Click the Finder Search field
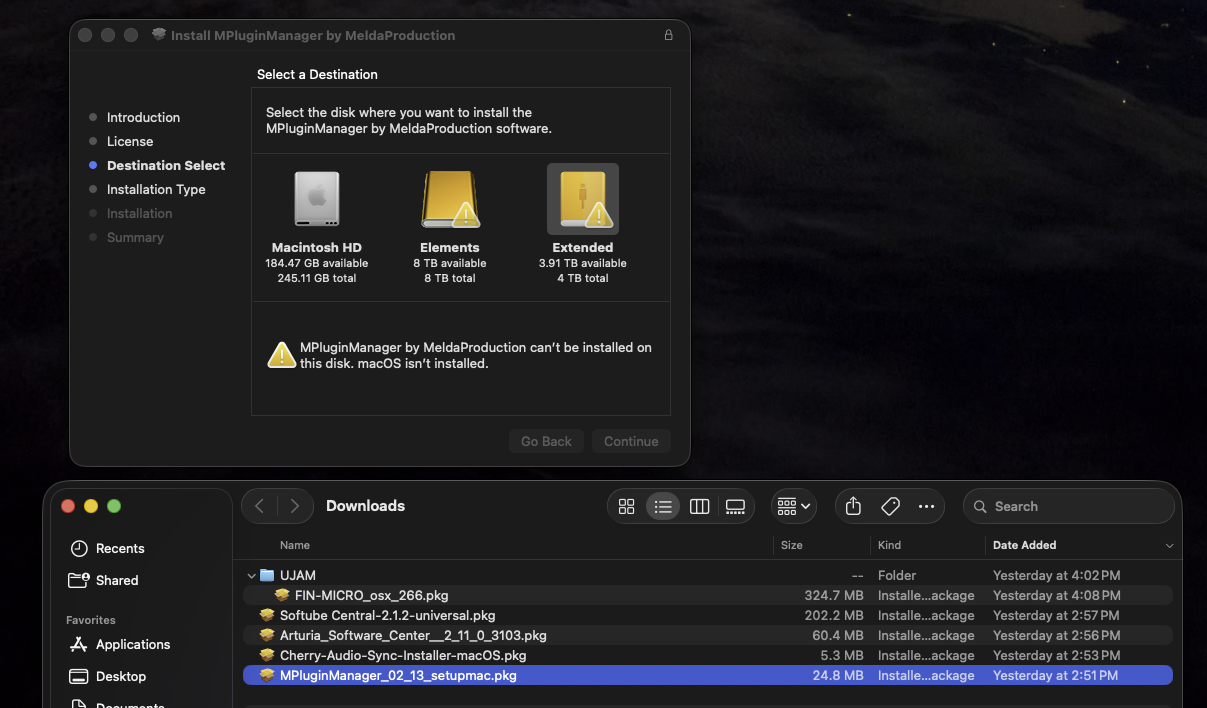Image resolution: width=1207 pixels, height=708 pixels. point(1068,506)
